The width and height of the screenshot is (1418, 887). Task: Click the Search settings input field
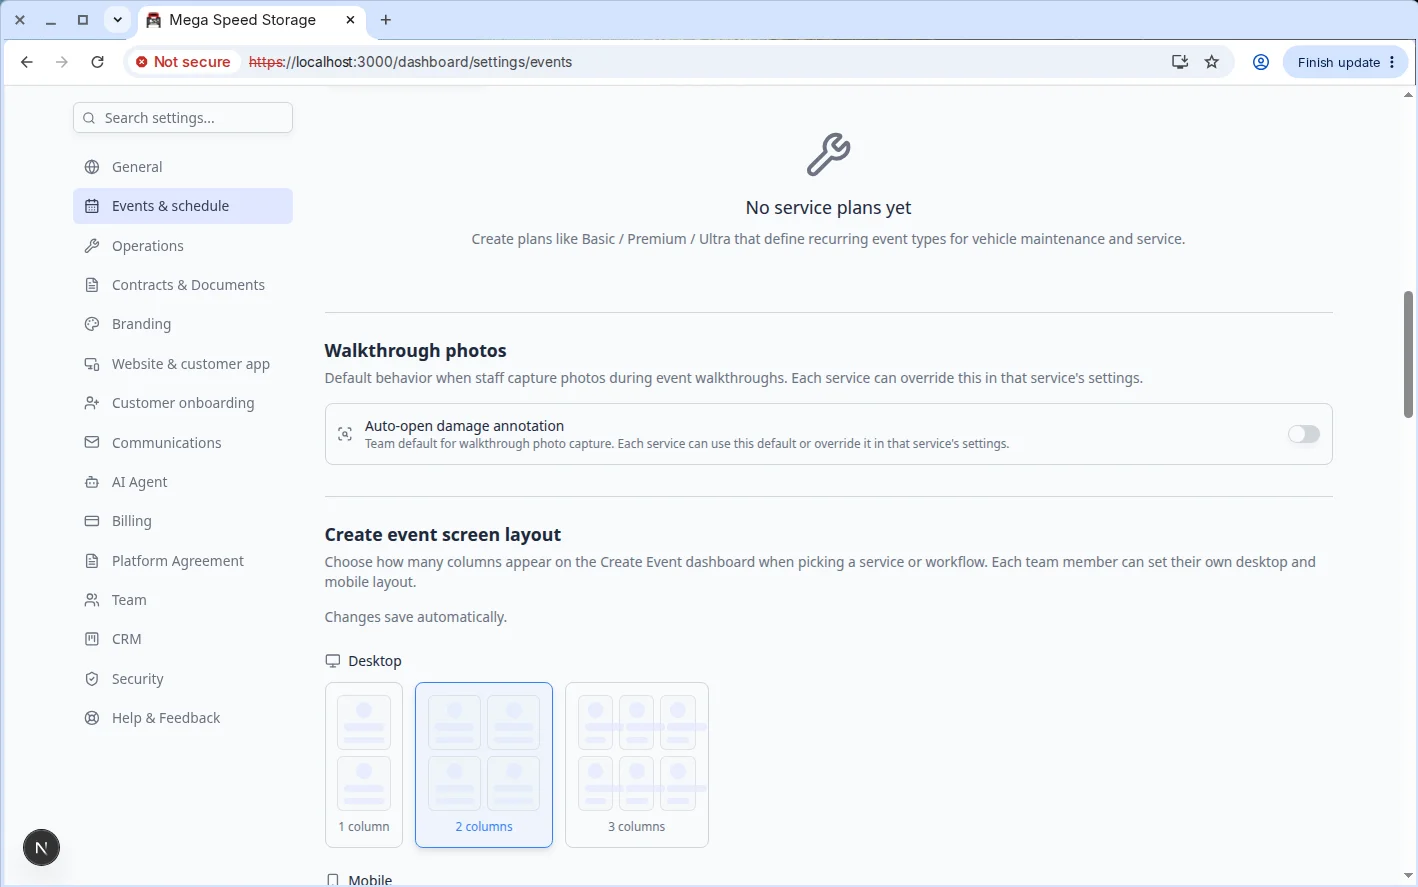[x=183, y=118]
